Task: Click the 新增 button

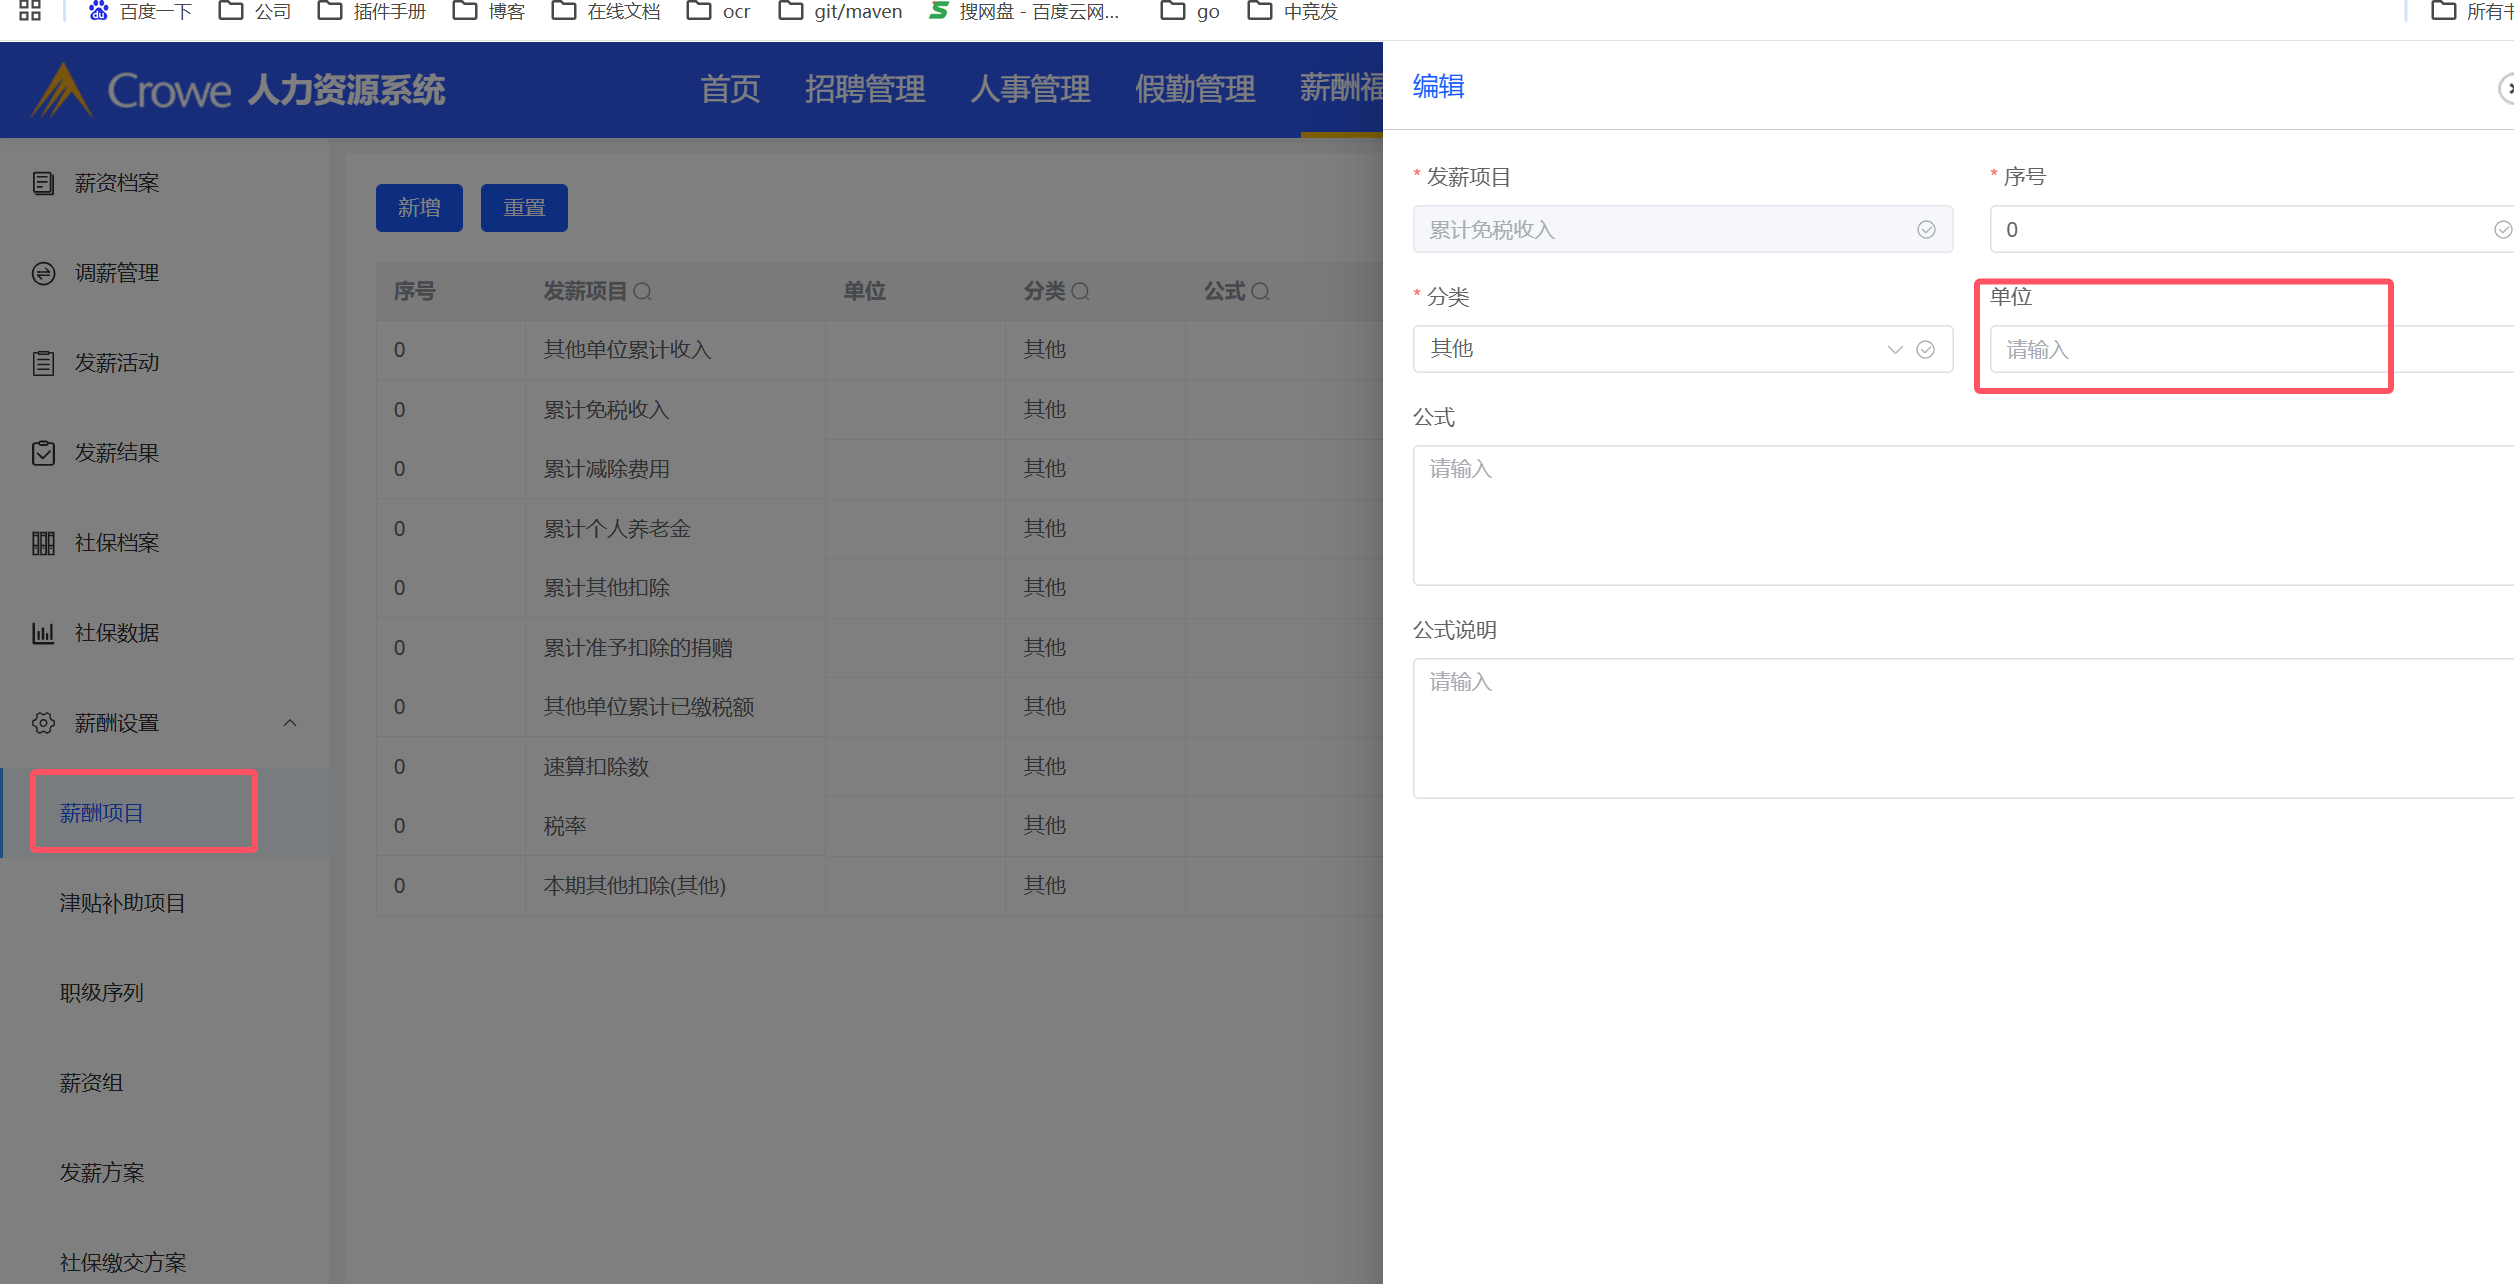Action: point(419,208)
